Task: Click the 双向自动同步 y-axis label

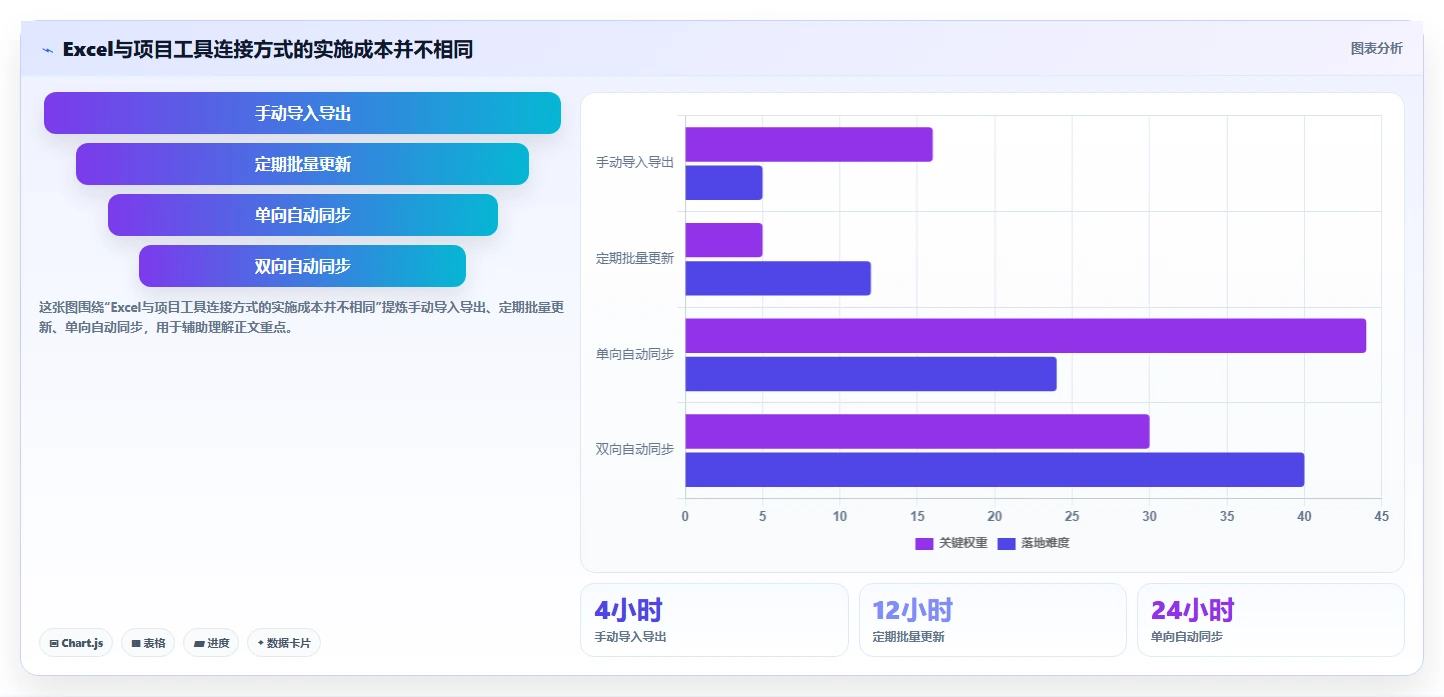Action: [635, 450]
